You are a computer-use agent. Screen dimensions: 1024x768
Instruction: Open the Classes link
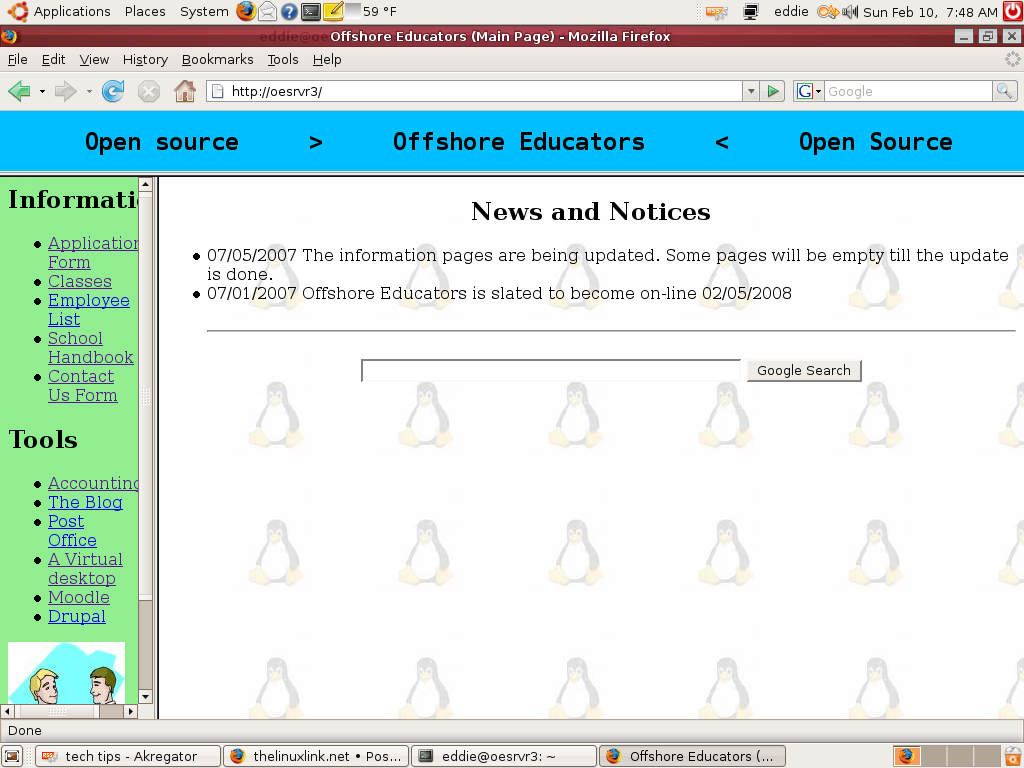coord(80,281)
